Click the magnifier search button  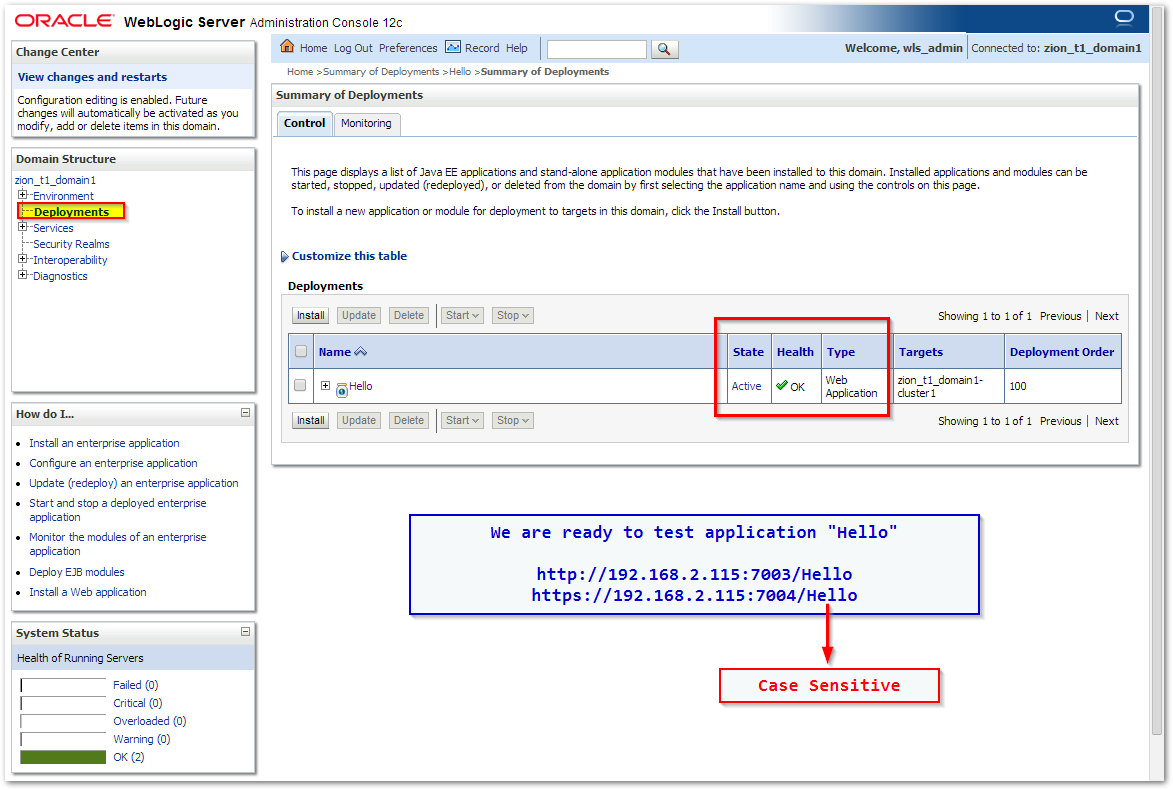tap(664, 49)
